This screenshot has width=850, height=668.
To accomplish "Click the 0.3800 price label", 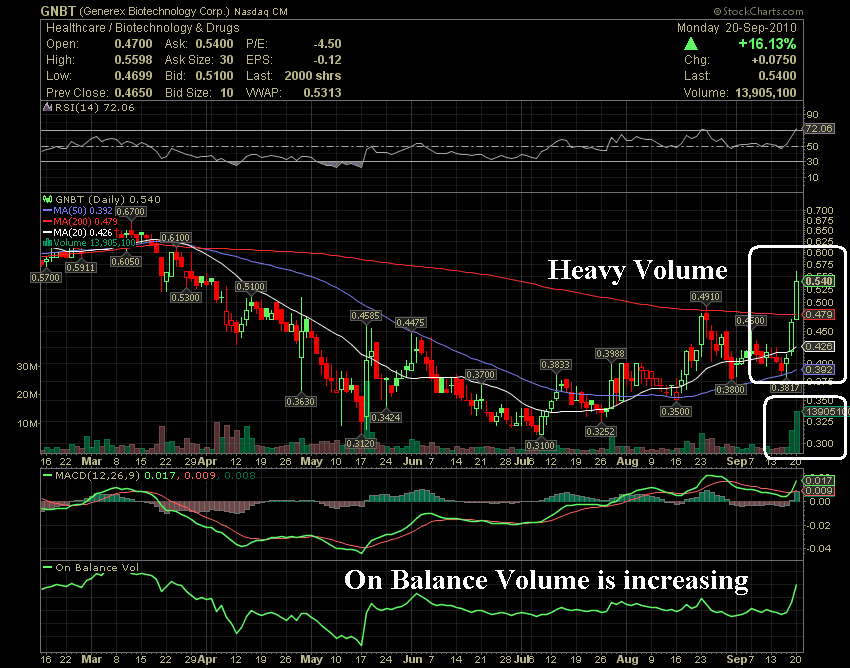I will coord(731,389).
